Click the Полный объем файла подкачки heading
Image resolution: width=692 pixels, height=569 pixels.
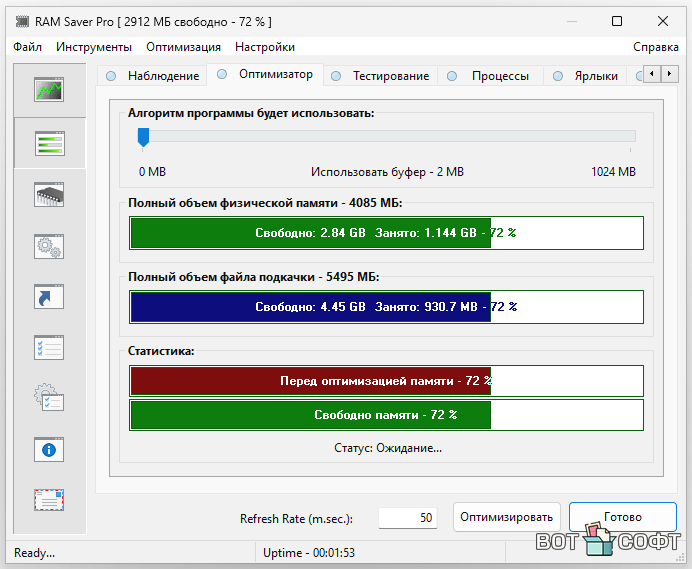(254, 277)
